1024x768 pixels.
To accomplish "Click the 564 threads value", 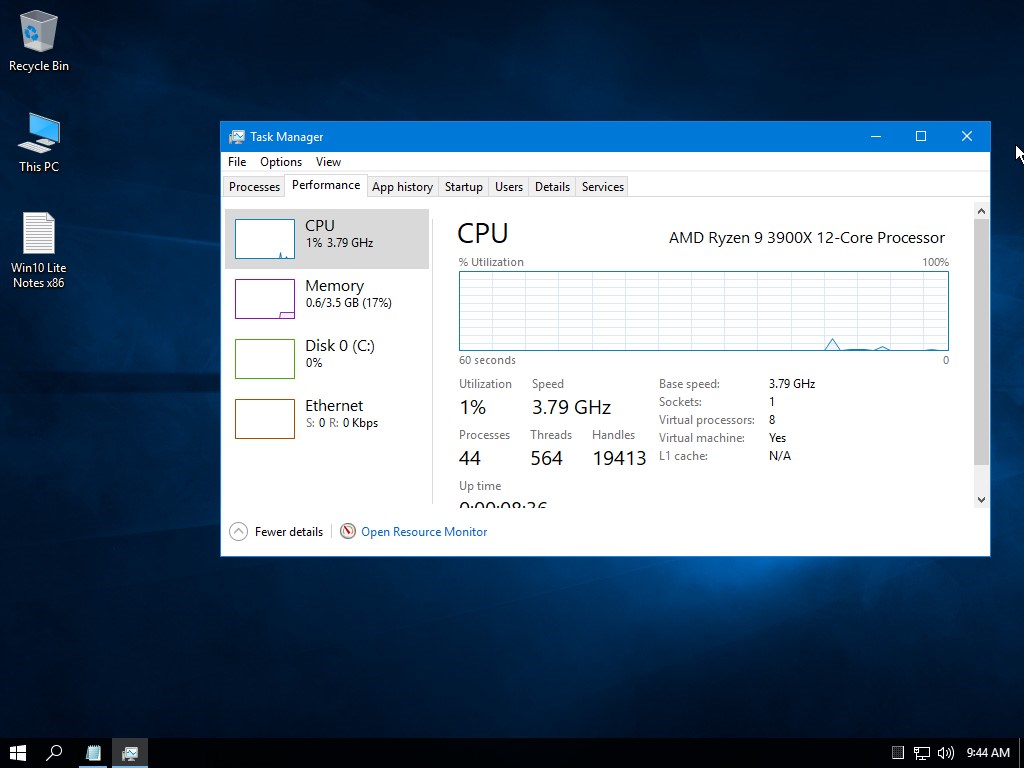I will click(x=547, y=458).
